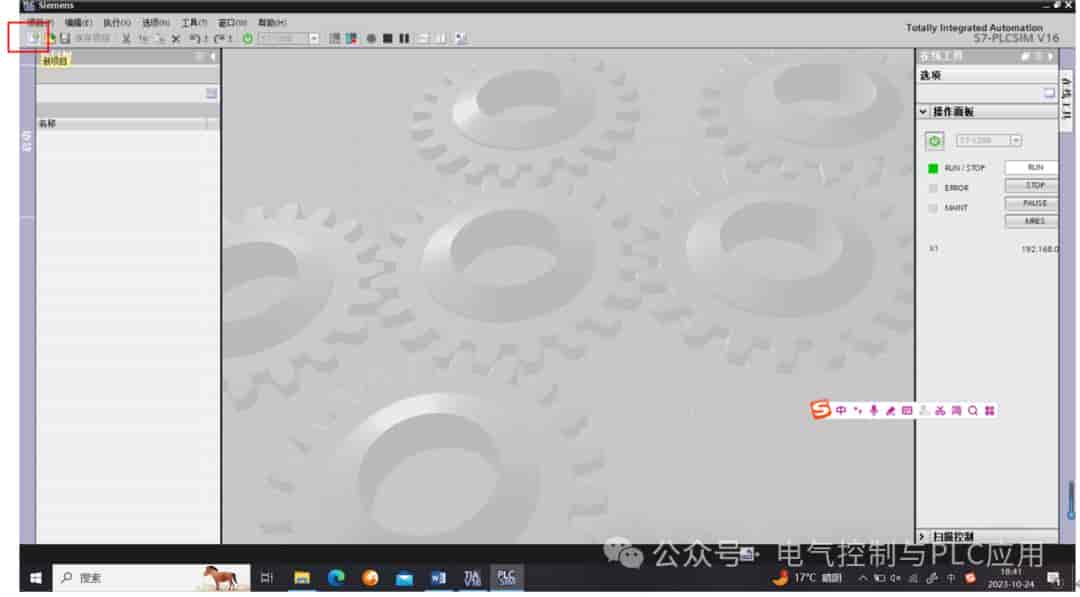Click the record circle toolbar icon
This screenshot has width=1080, height=597.
pos(371,39)
